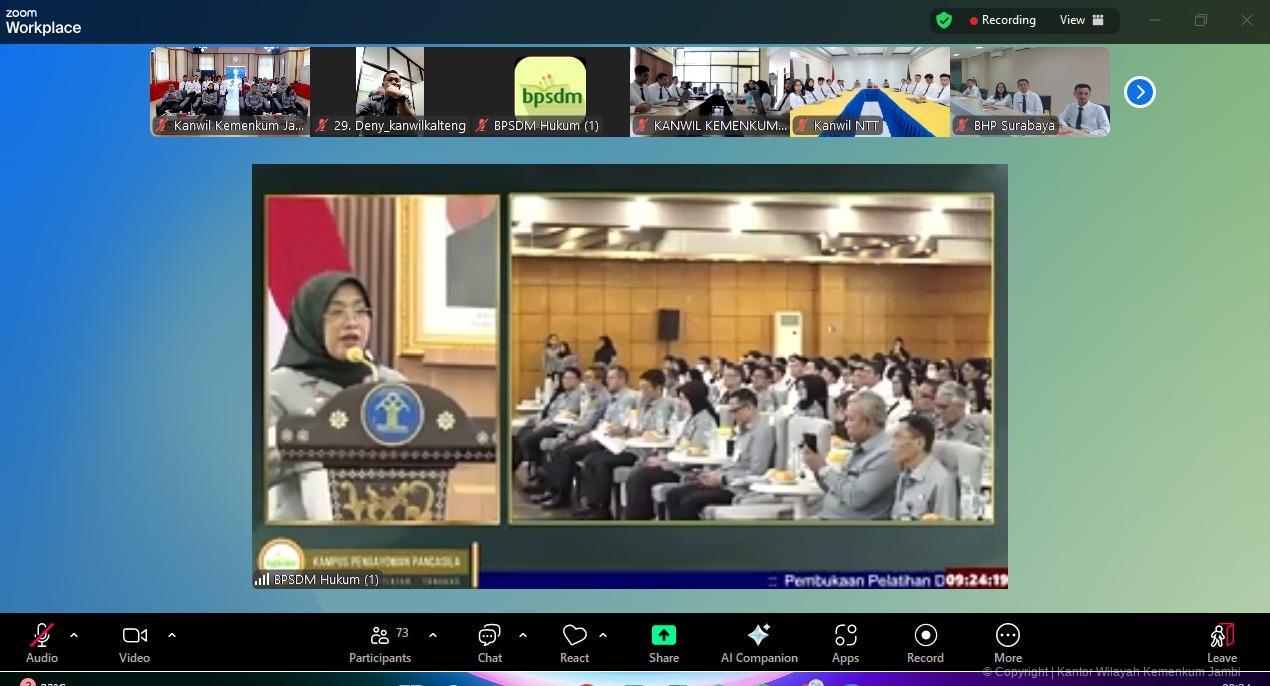Expand the Chat options chevron
The width and height of the screenshot is (1270, 686).
(523, 635)
